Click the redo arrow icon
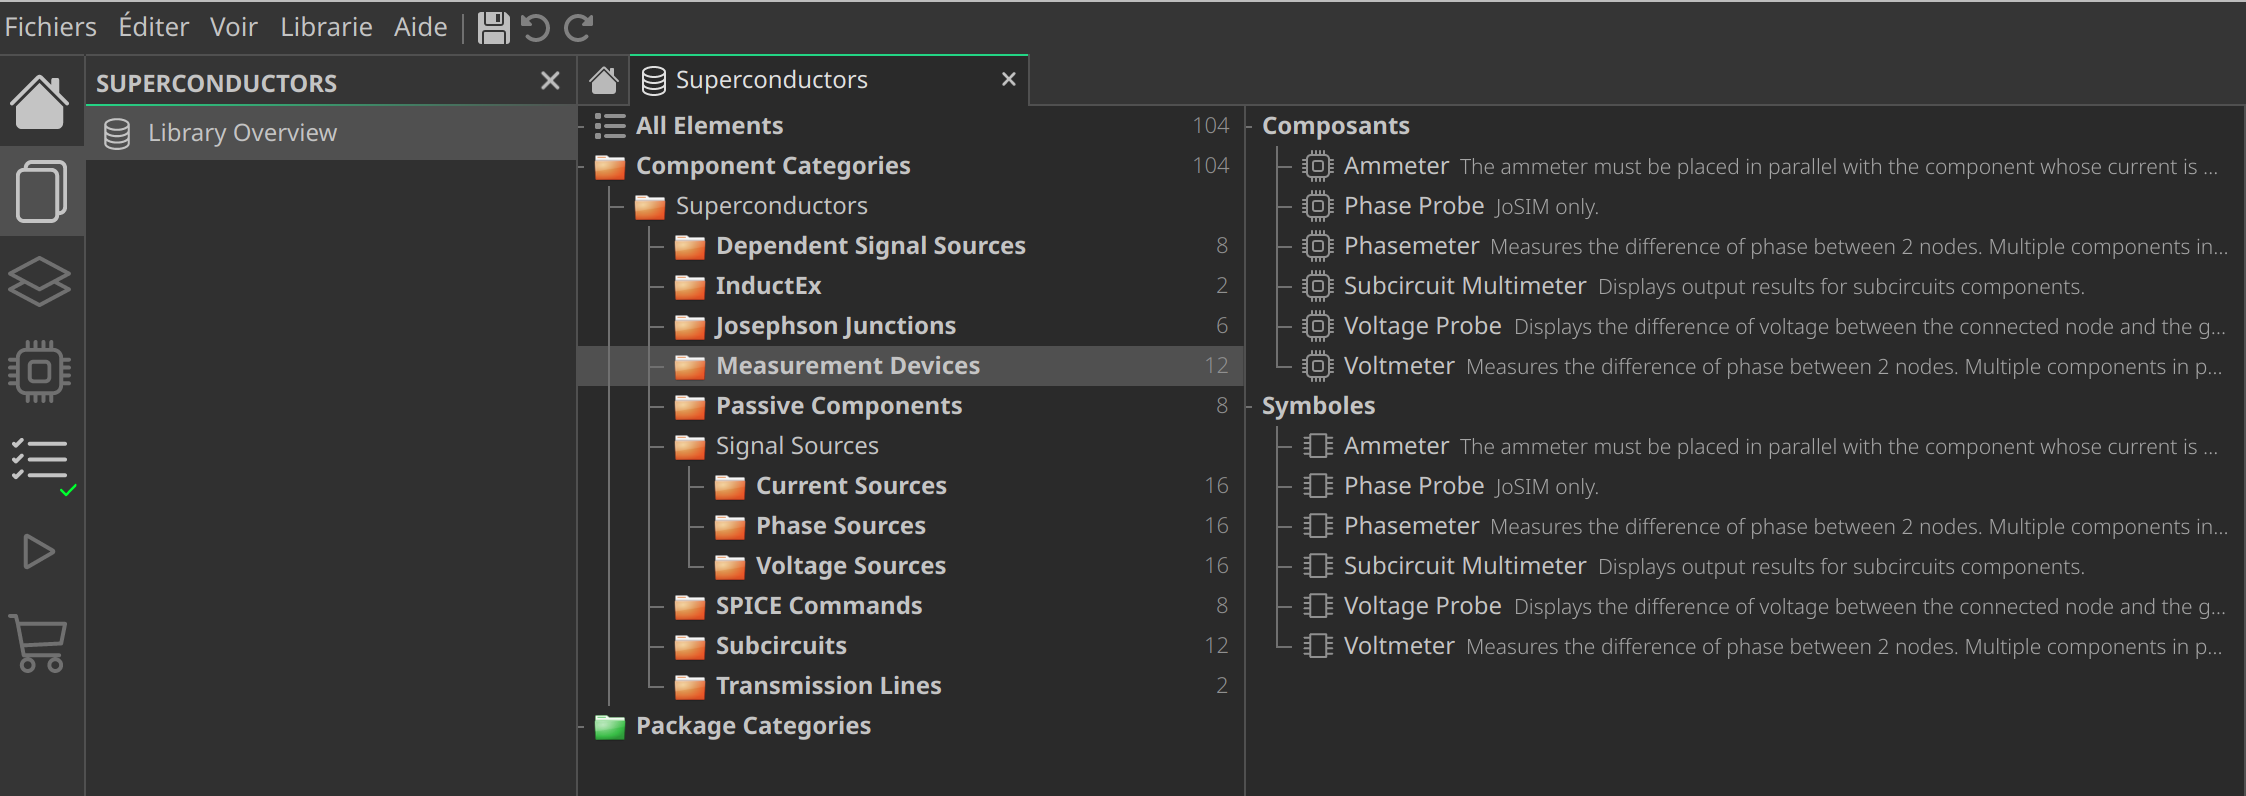The height and width of the screenshot is (796, 2246). [579, 27]
